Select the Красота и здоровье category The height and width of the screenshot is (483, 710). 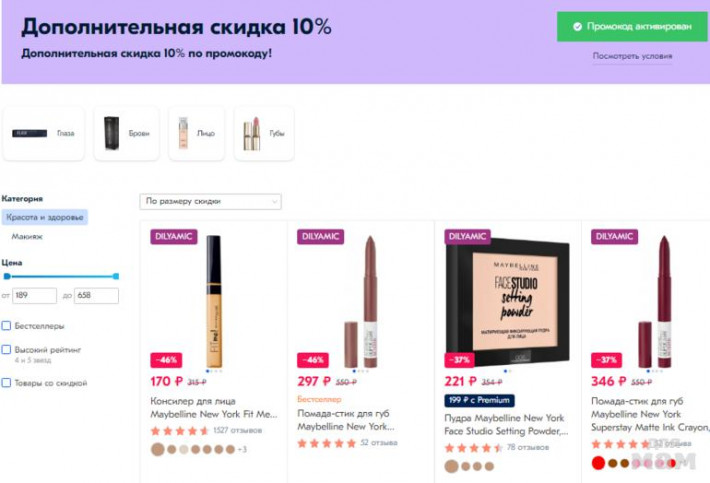click(45, 217)
